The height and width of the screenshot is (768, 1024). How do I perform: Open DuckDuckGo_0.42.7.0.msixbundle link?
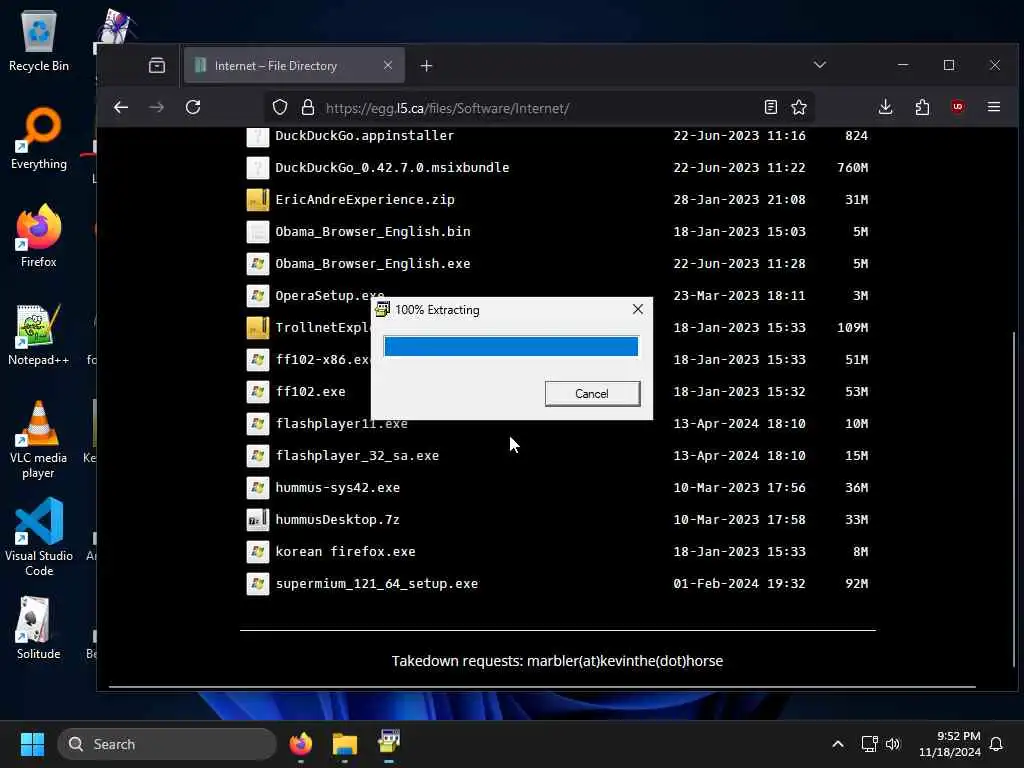coord(392,168)
